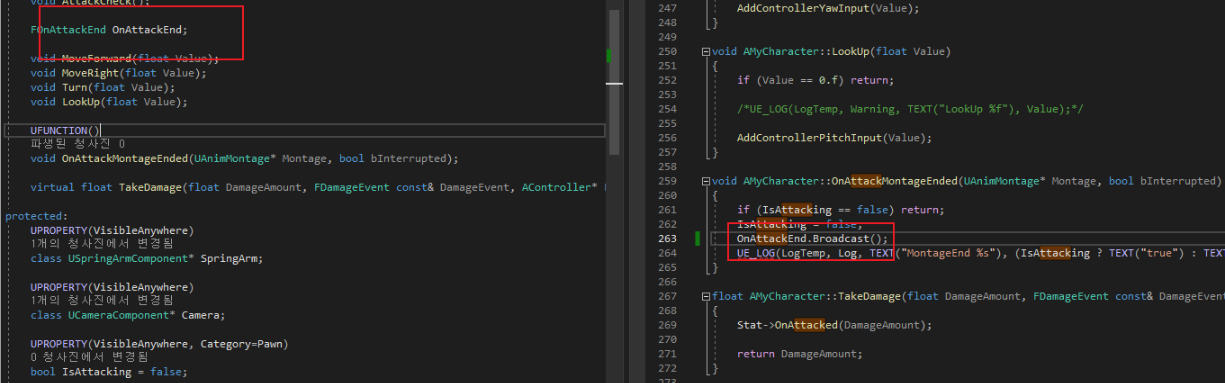Open '1개의 청사진에서 변경됨' link above Camera
This screenshot has width=1225, height=383.
click(x=102, y=300)
